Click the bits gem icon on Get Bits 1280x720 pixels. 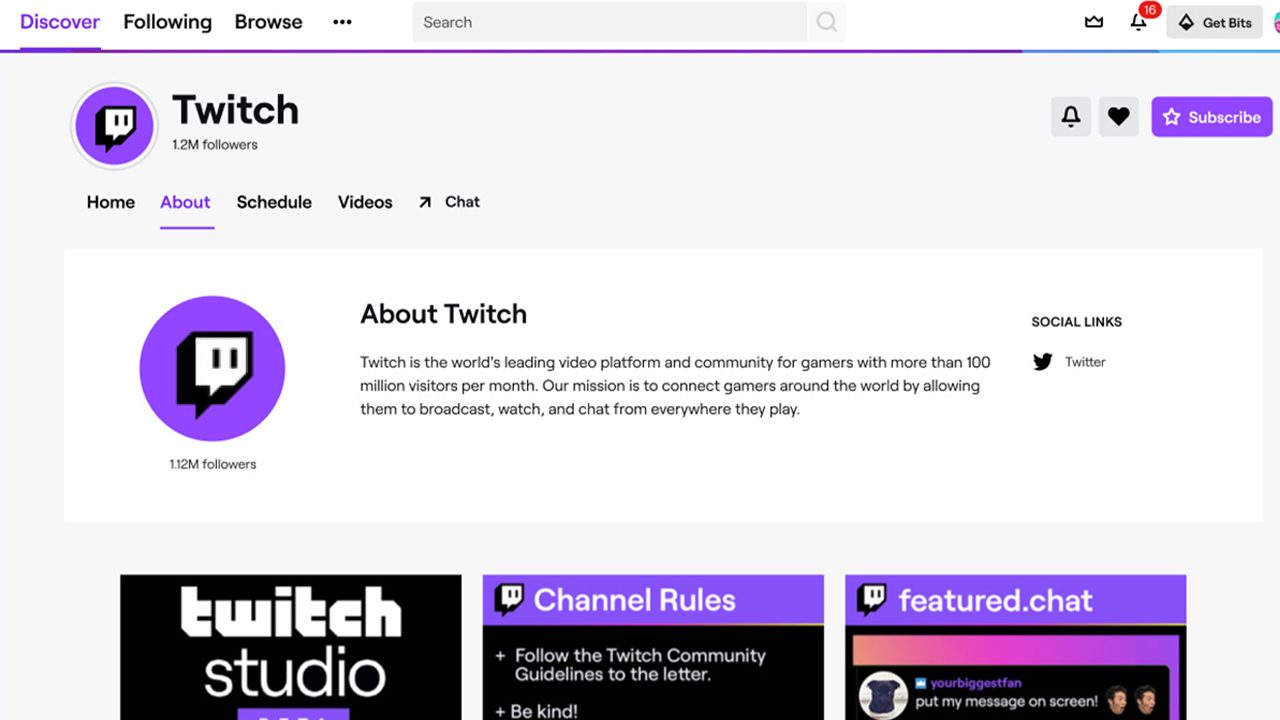[x=1186, y=22]
